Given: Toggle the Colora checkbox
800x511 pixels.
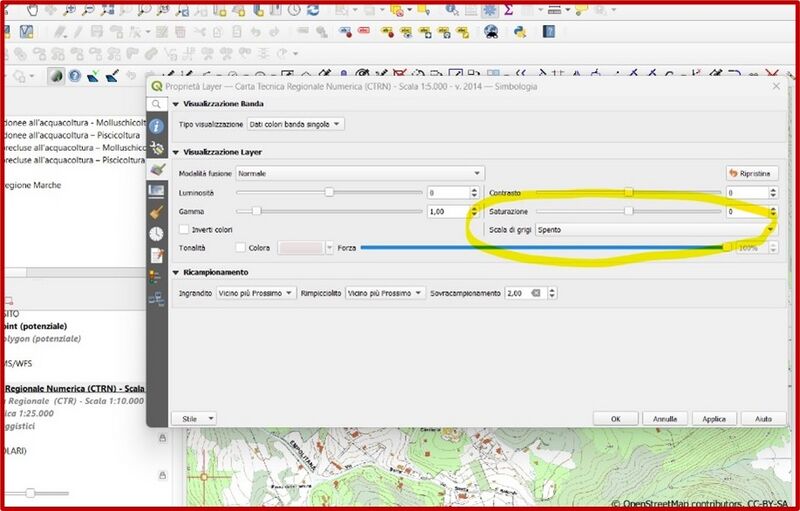Looking at the screenshot, I should pyautogui.click(x=240, y=247).
